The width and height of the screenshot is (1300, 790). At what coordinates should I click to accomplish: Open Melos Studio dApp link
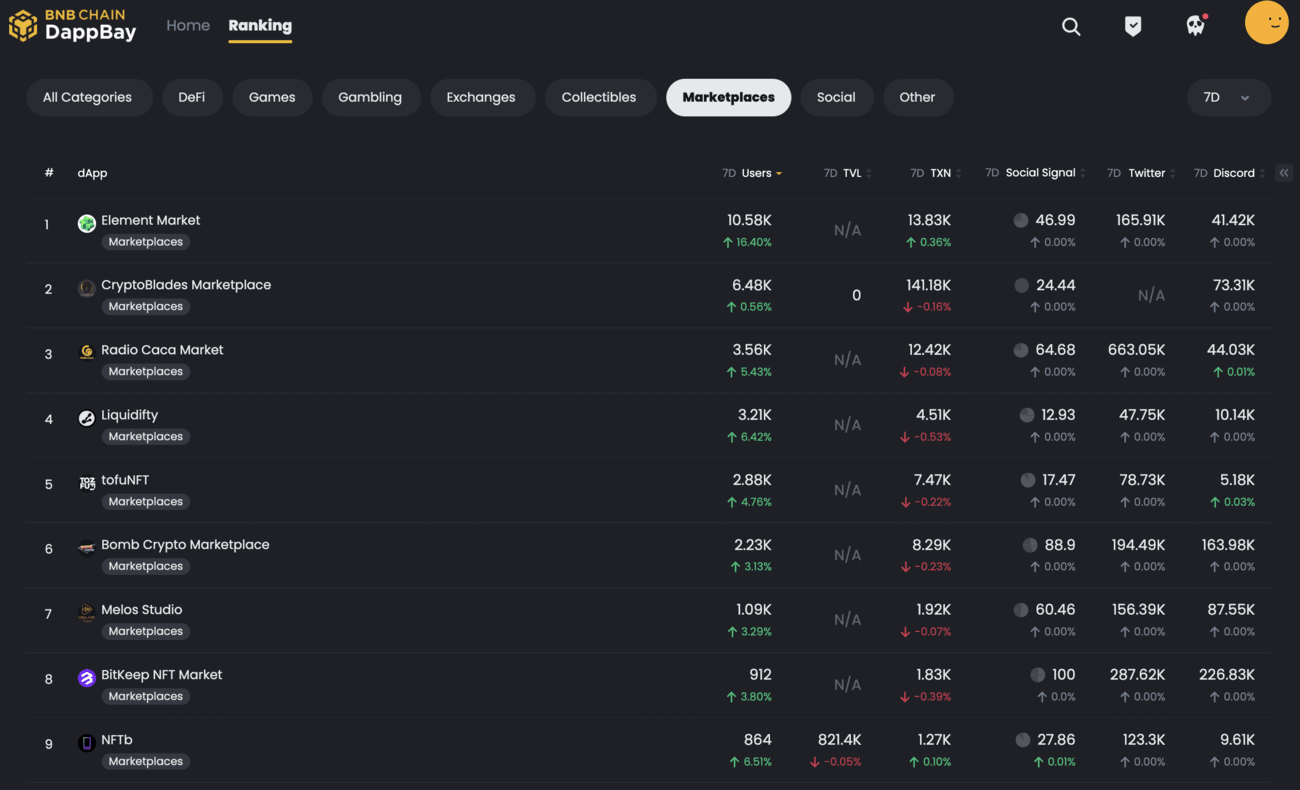(x=142, y=610)
